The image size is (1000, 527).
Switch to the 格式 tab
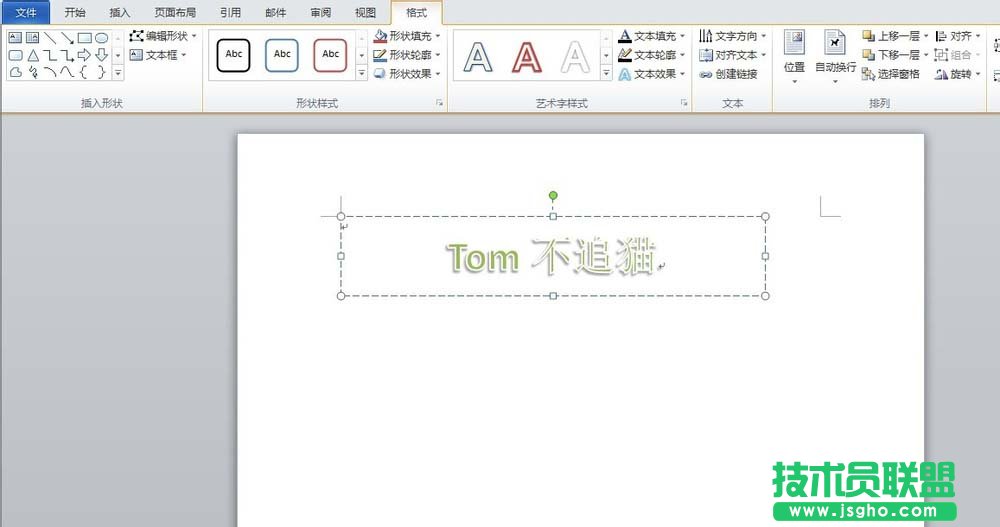coord(416,12)
